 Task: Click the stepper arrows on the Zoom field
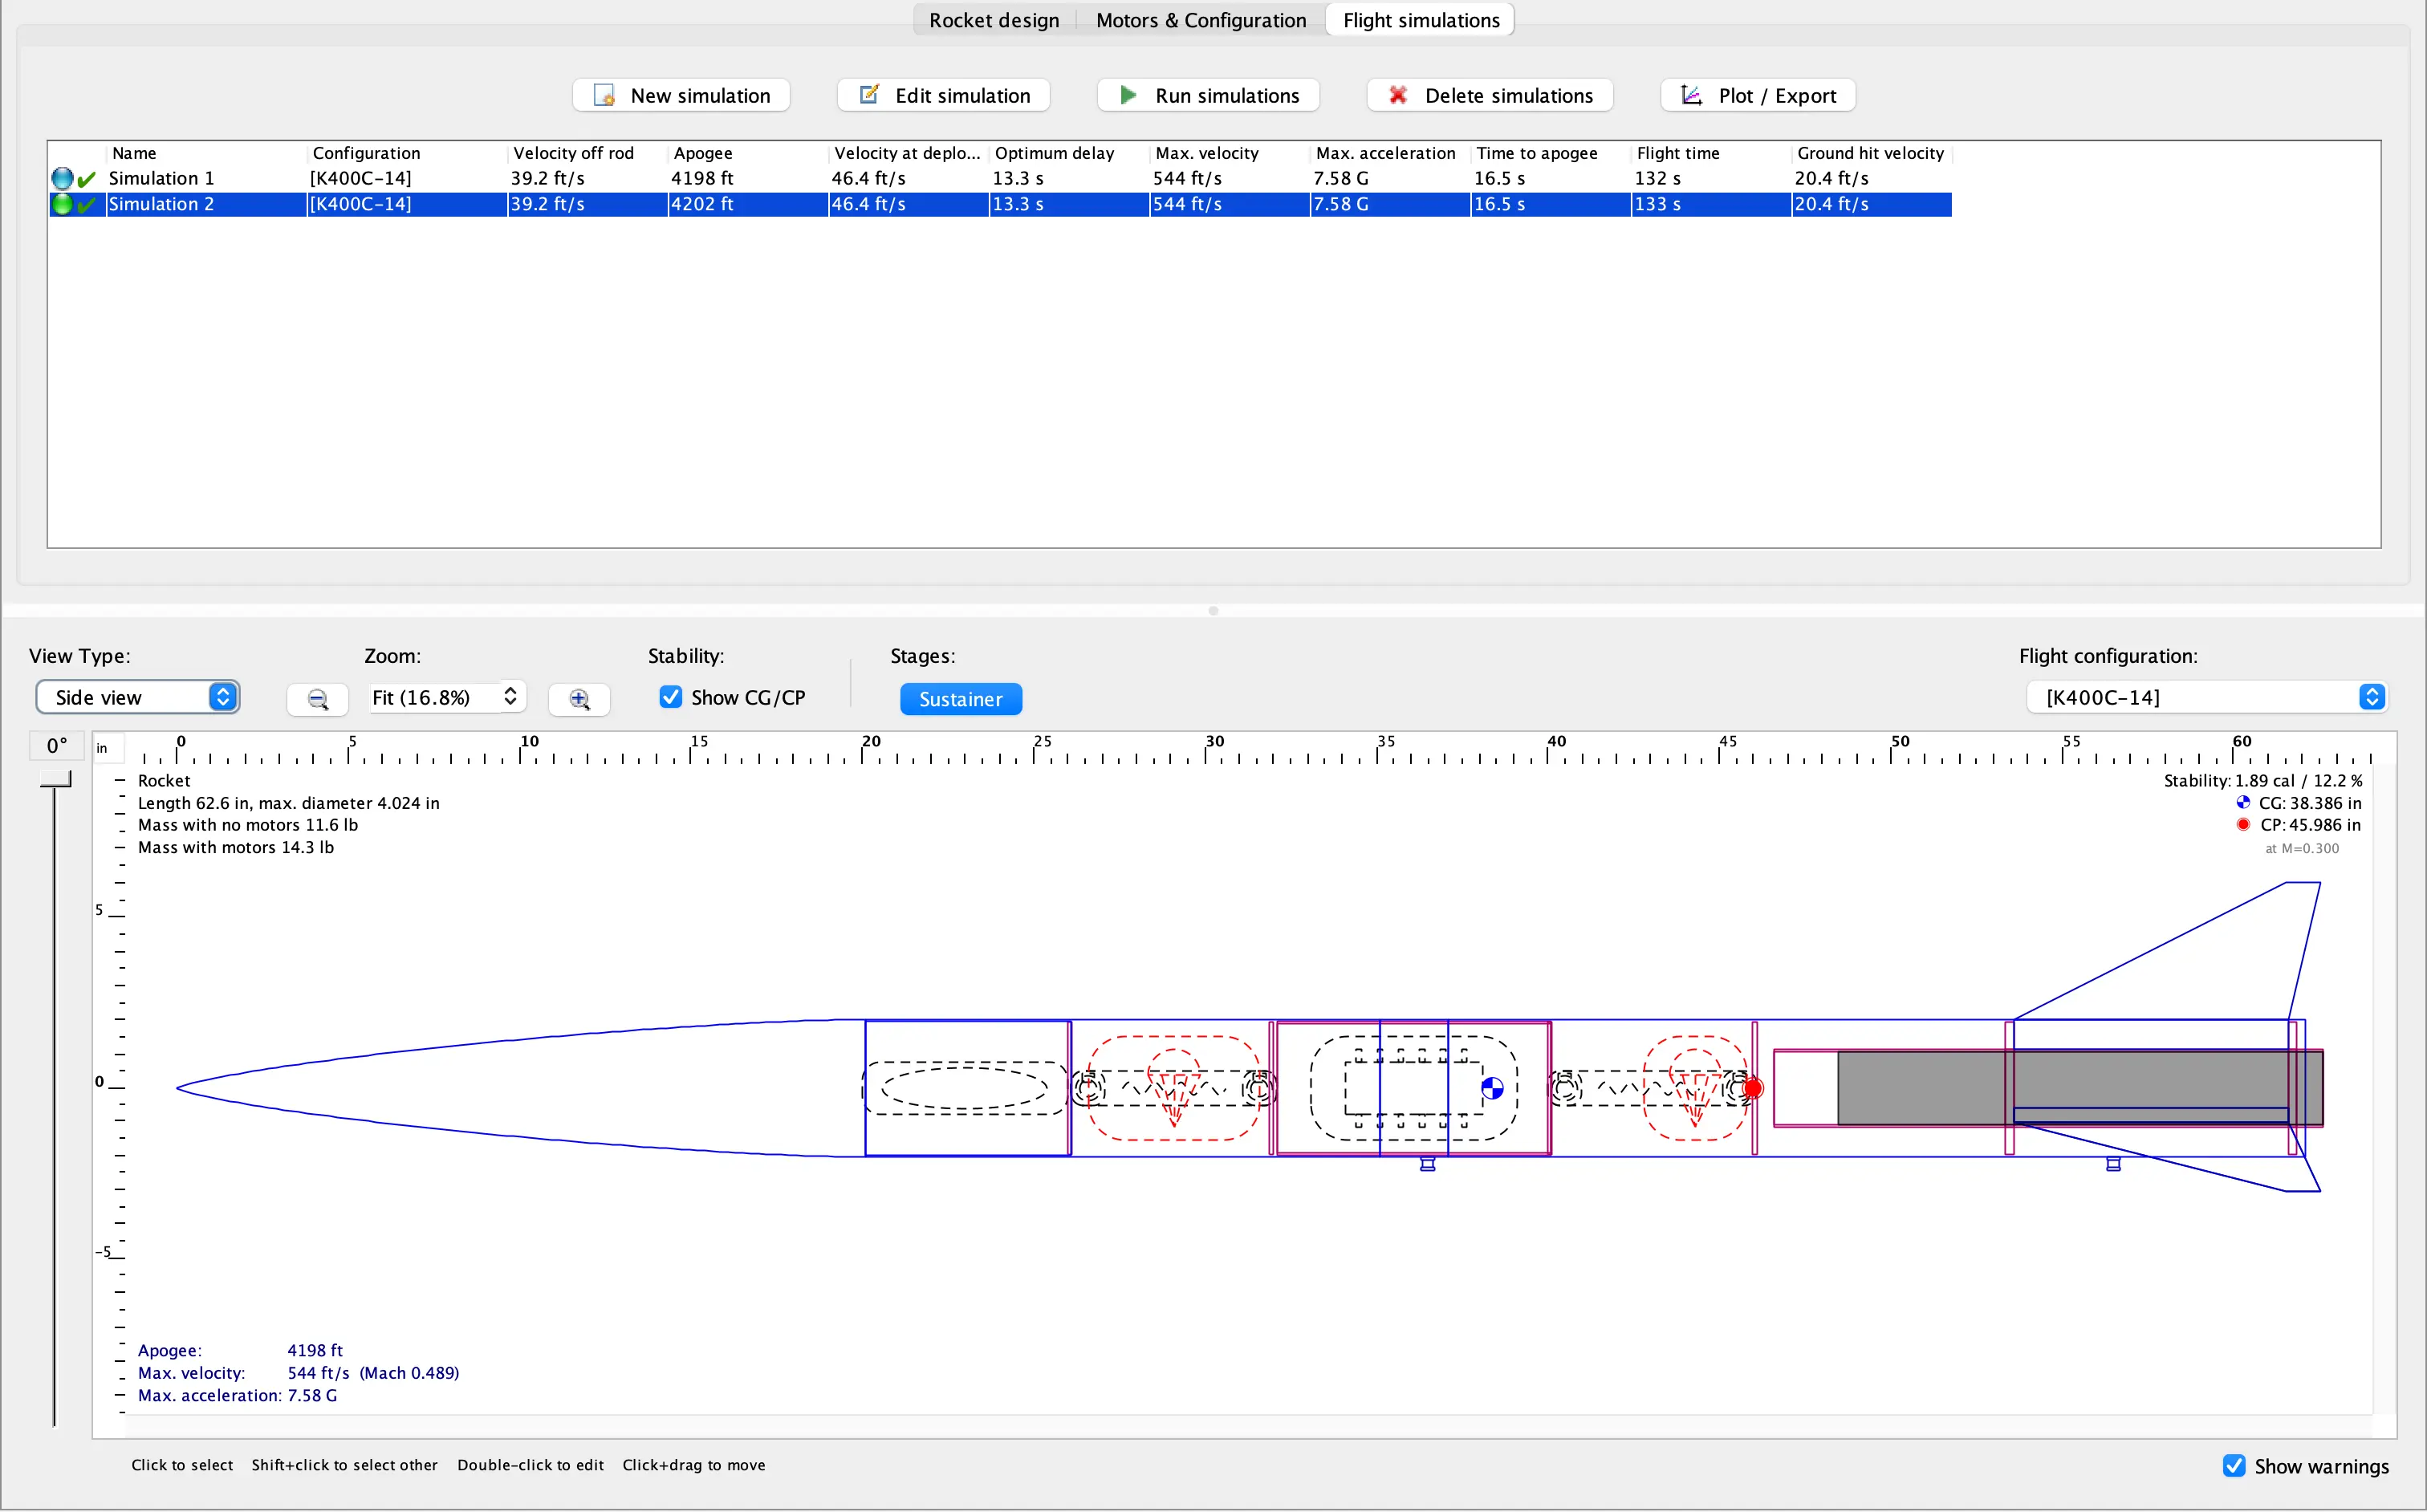[x=510, y=696]
